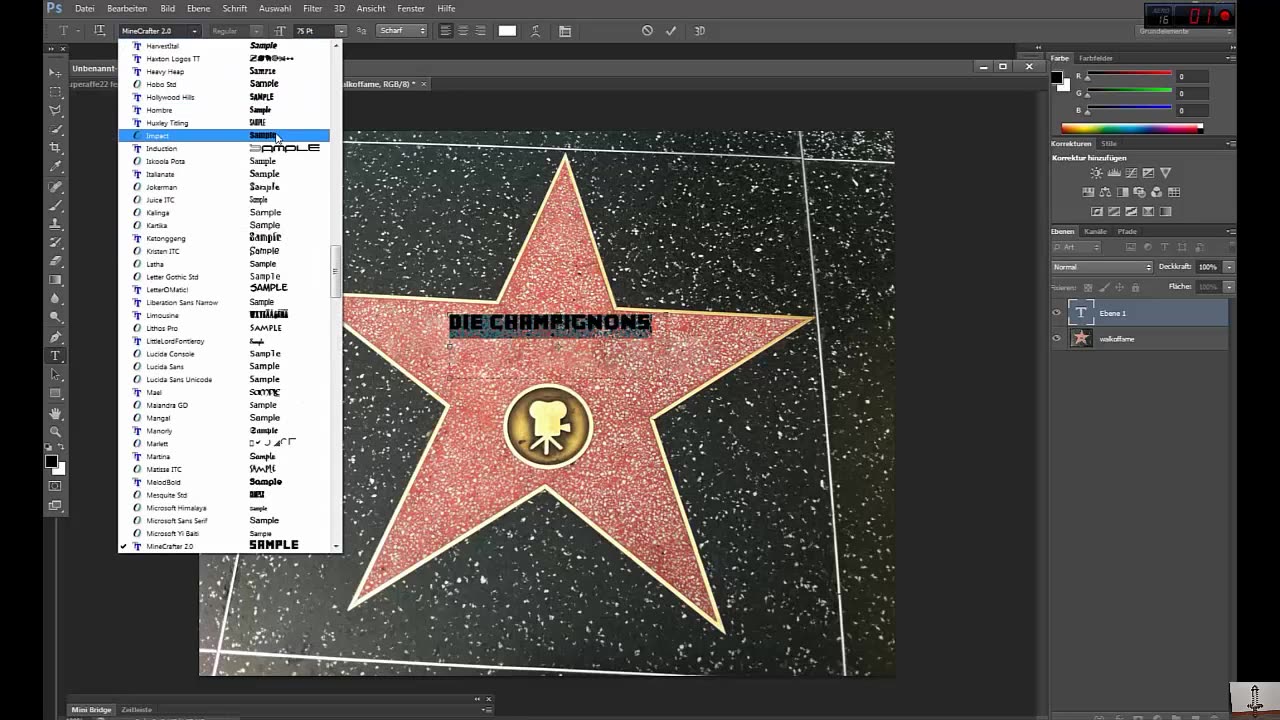Select the Zoom tool in toolbox
Viewport: 1280px width, 720px height.
(x=56, y=432)
